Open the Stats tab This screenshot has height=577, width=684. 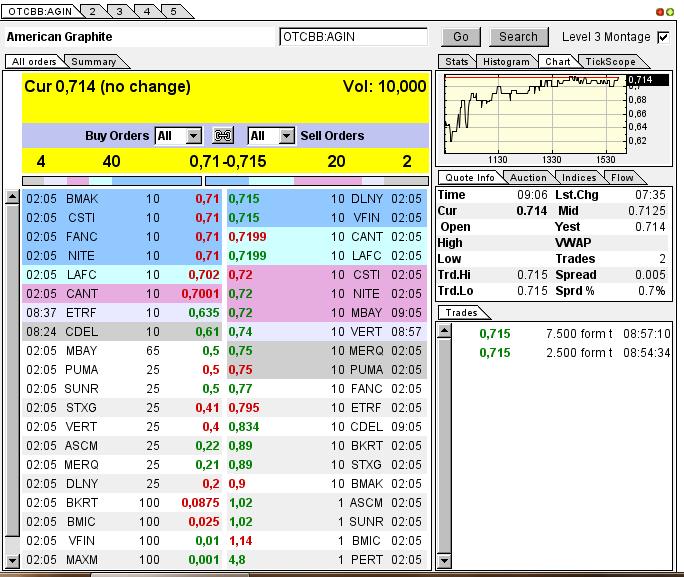456,62
